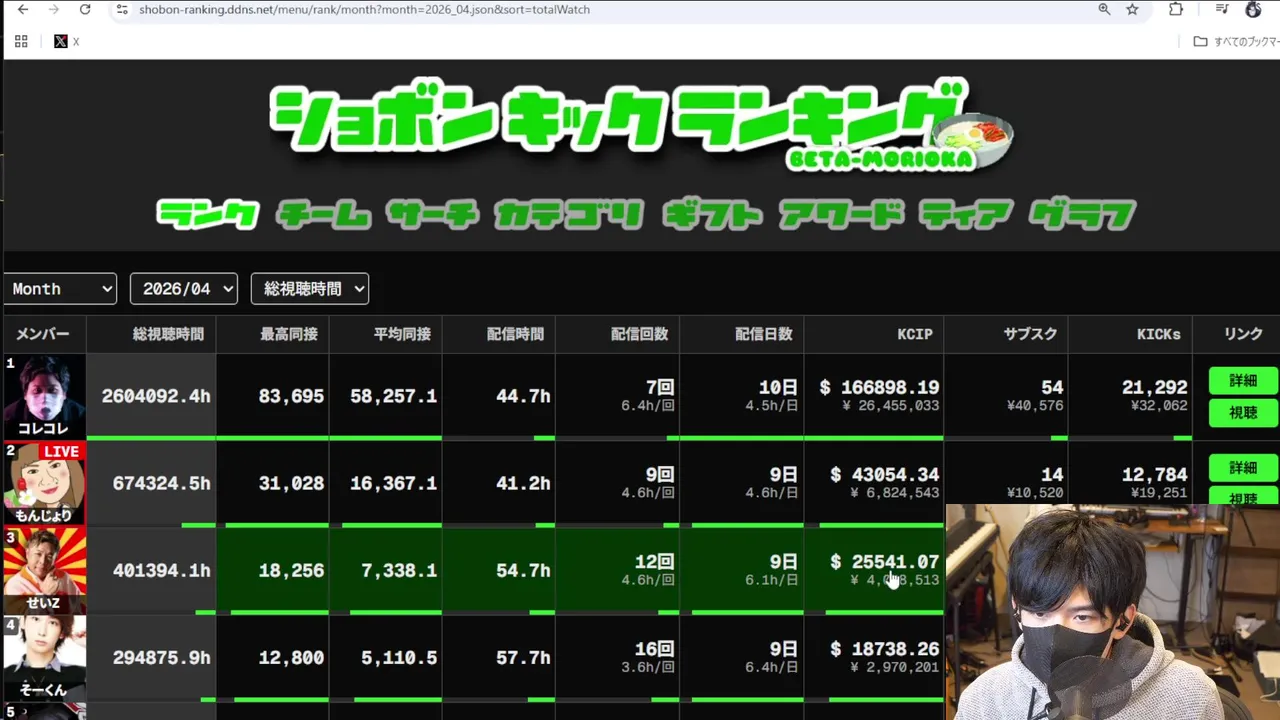The image size is (1280, 720).
Task: Open もんじょり's avatar thumbnail
Action: pos(44,483)
